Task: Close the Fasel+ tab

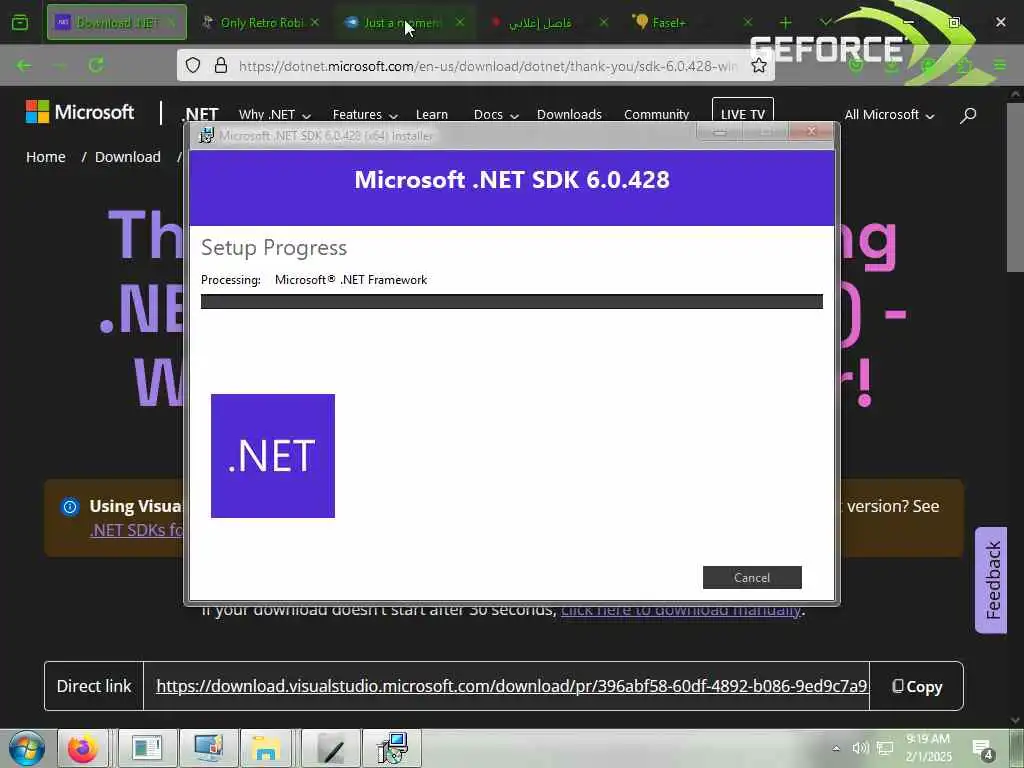Action: coord(748,22)
